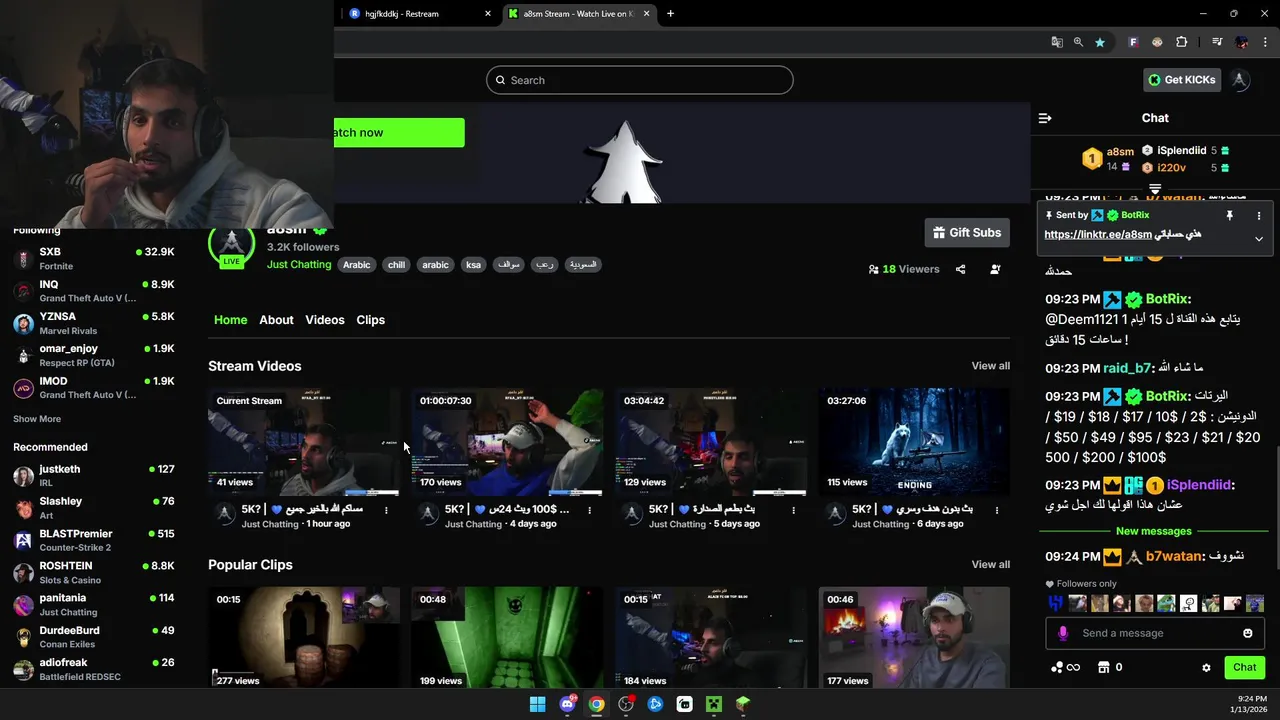This screenshot has height=720, width=1280.
Task: Open the Kick shop store icon
Action: 1104,667
